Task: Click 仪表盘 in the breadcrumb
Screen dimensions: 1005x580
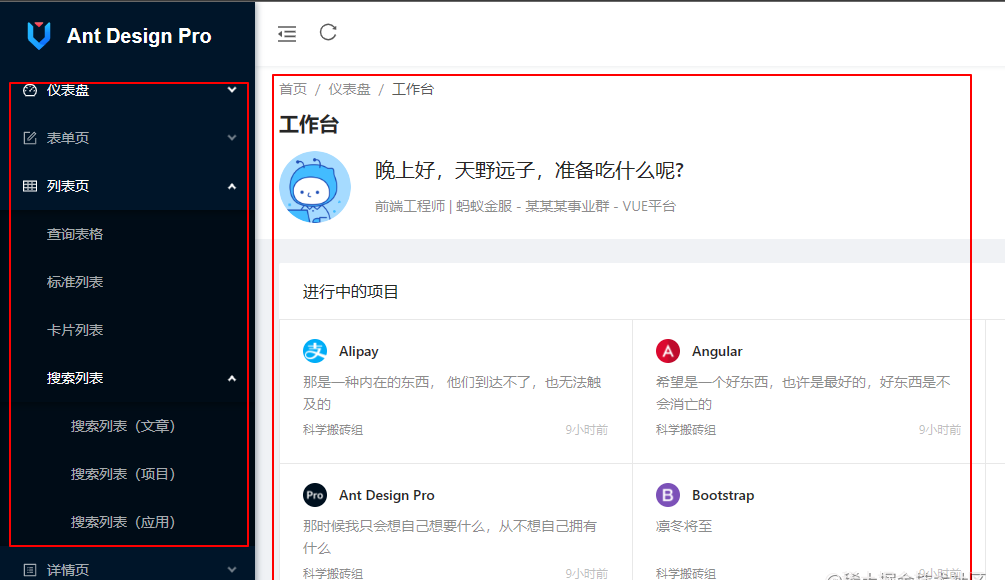Action: pyautogui.click(x=349, y=89)
